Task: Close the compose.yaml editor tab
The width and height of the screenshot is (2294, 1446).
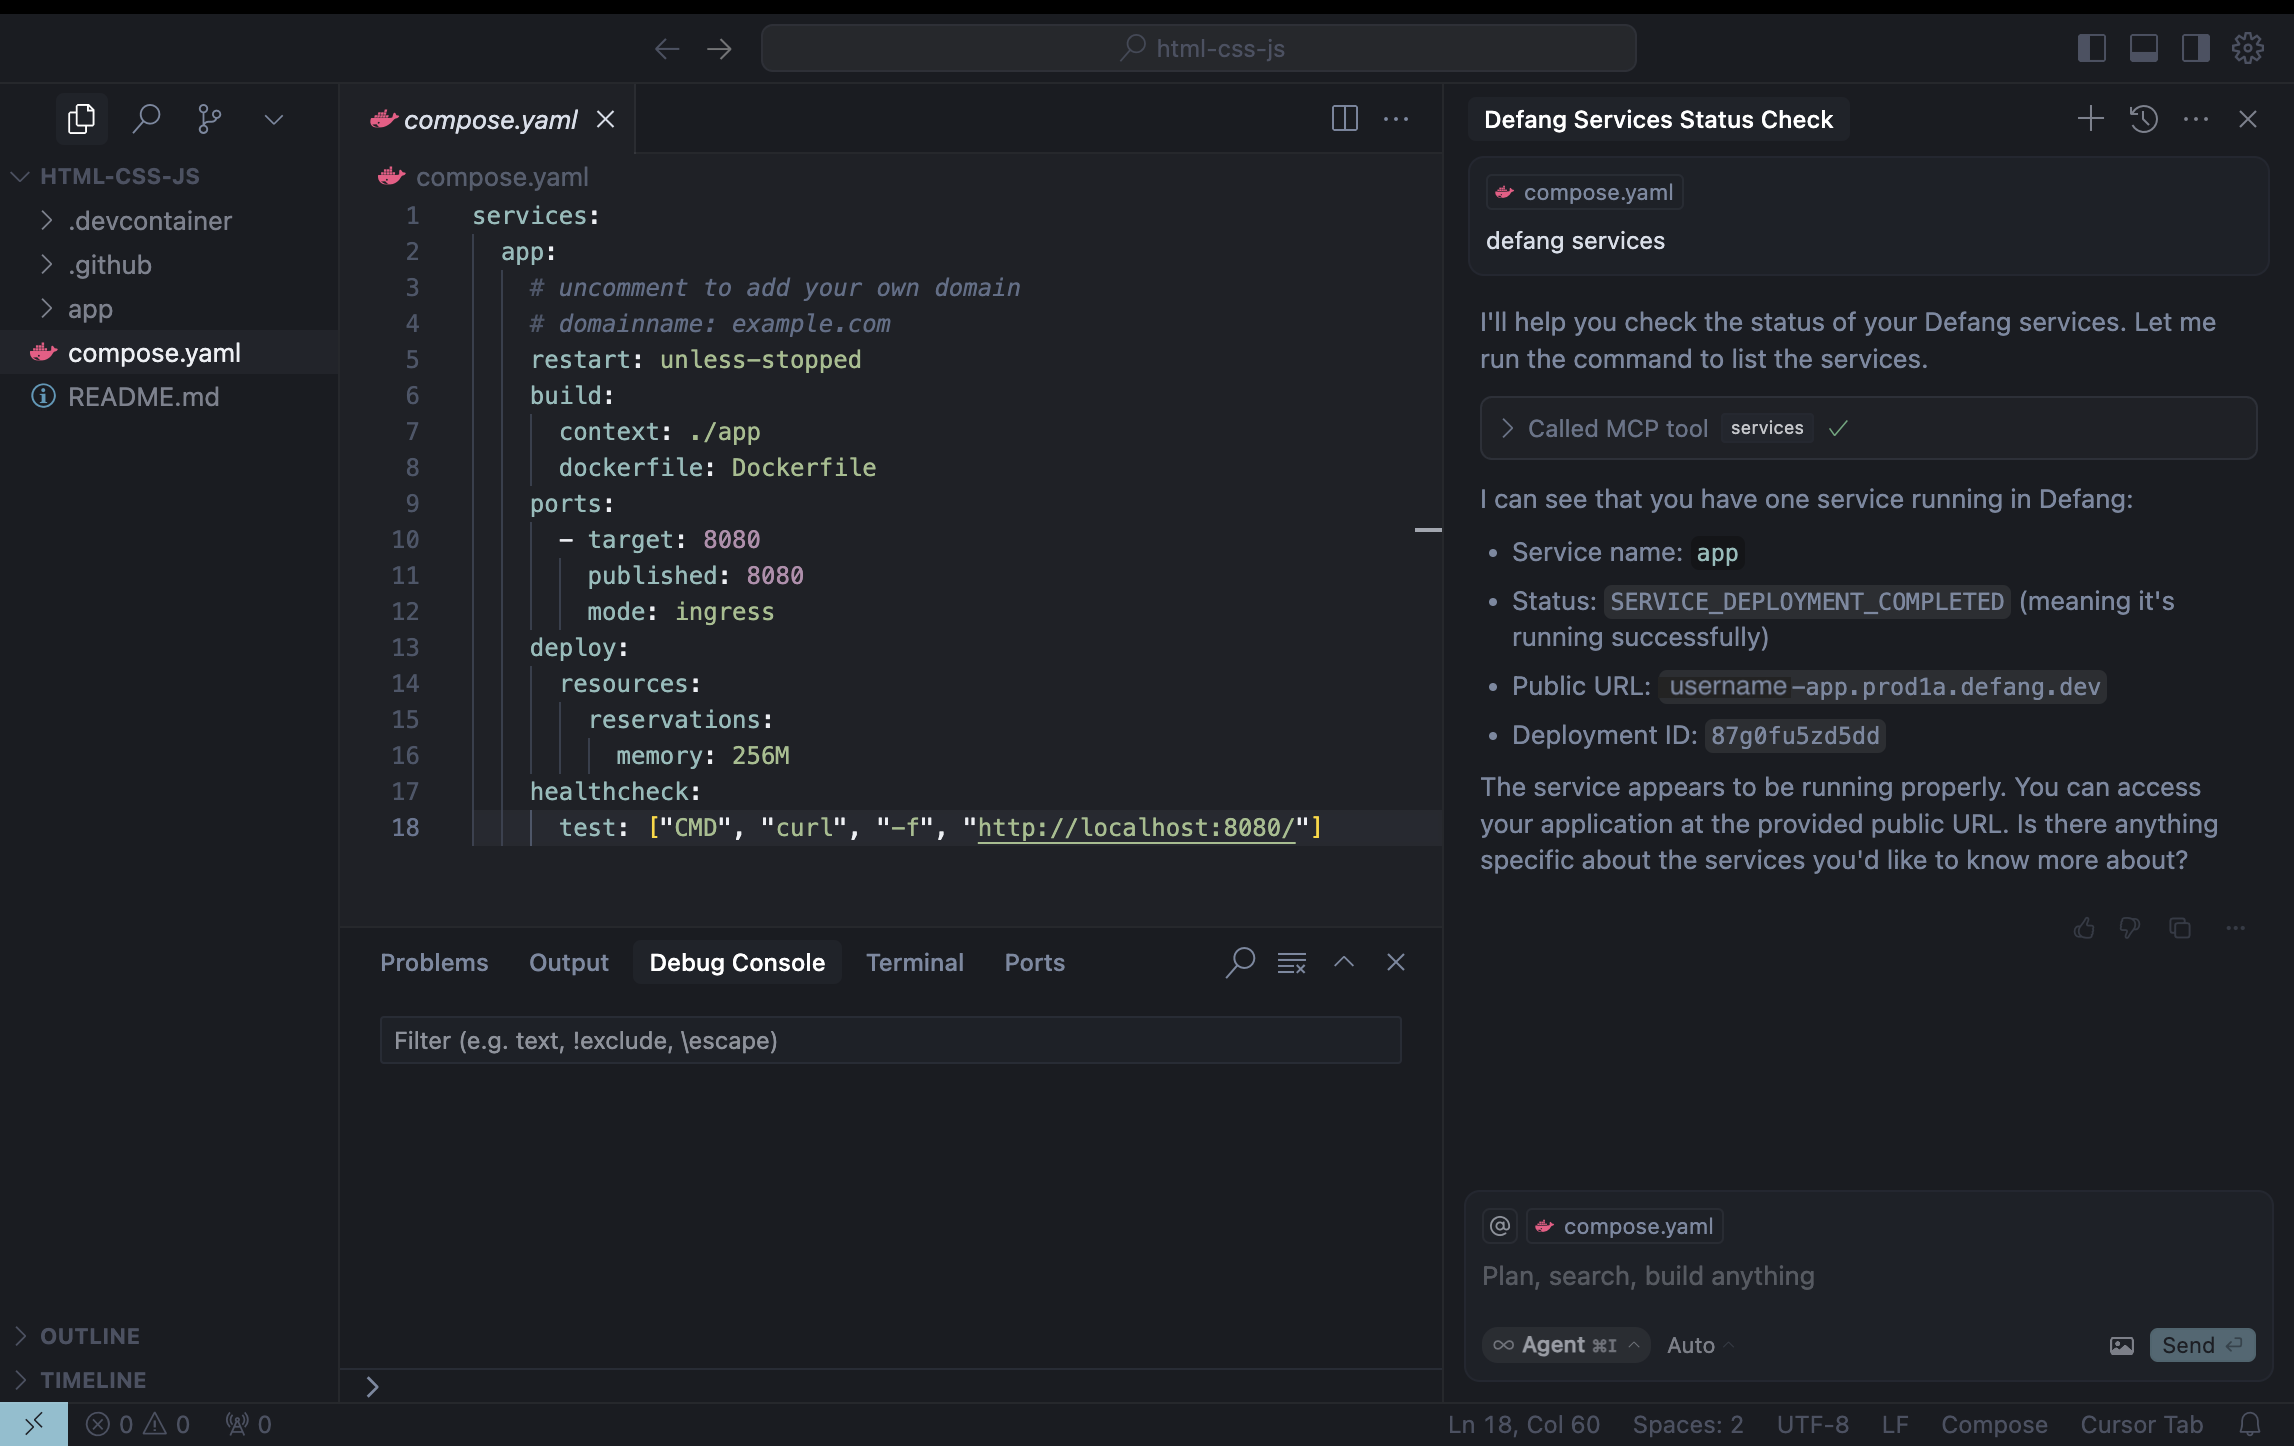Action: click(605, 119)
